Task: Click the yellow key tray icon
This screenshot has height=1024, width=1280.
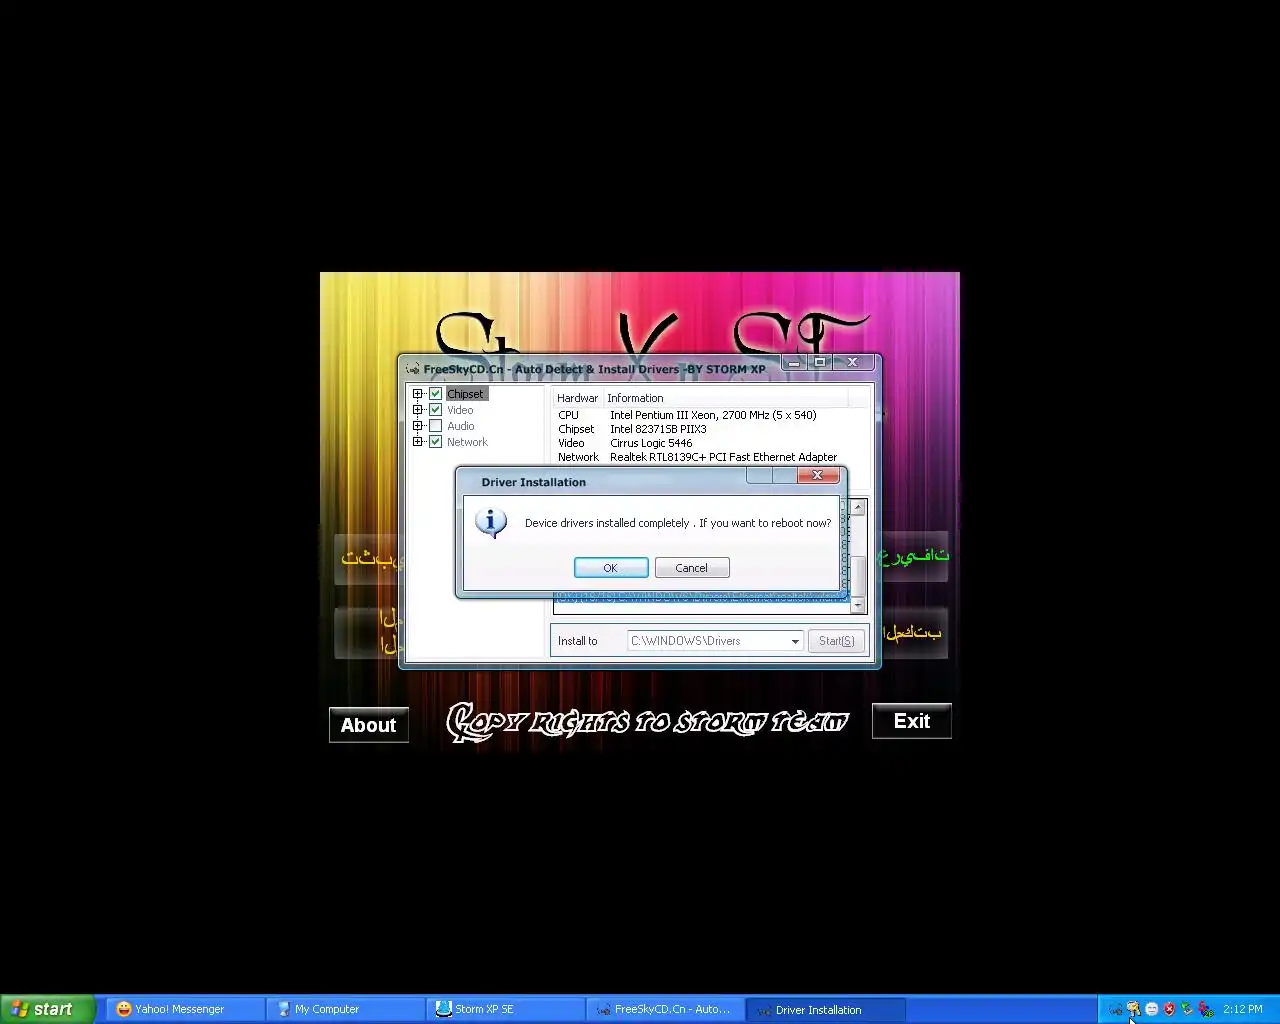Action: coord(1133,1009)
